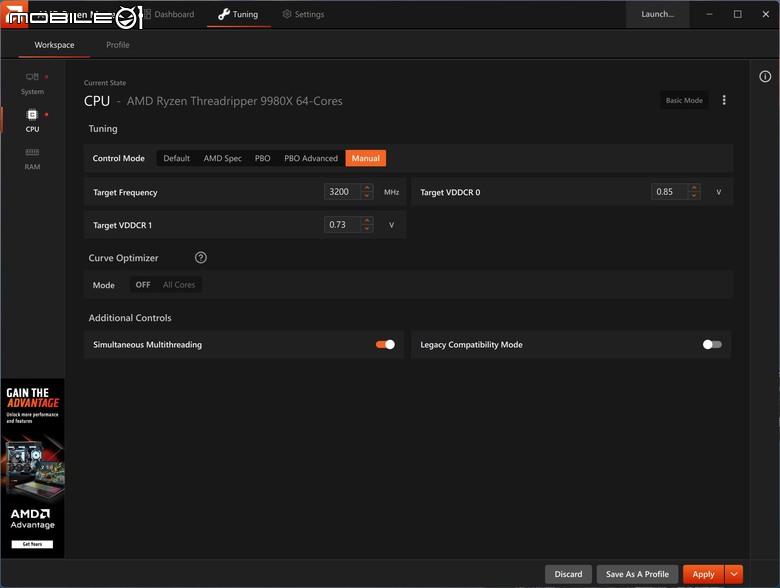Close the application window
Screen dimensions: 780x588
(766, 14)
